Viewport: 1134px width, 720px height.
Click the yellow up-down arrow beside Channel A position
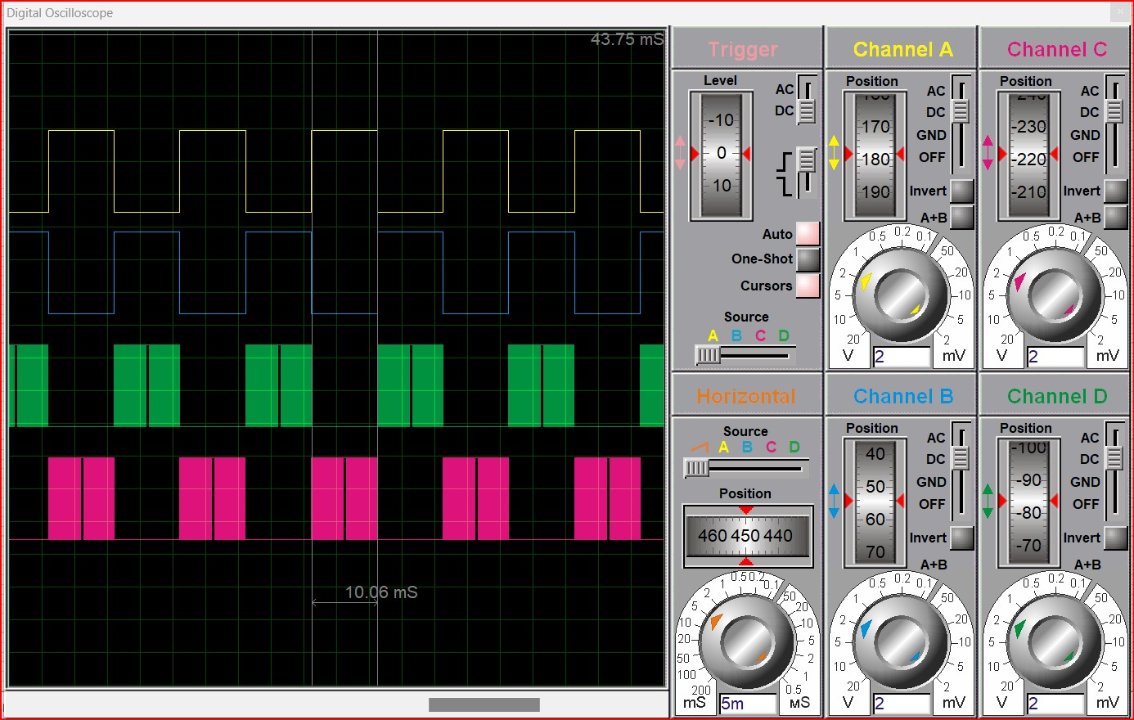(834, 153)
